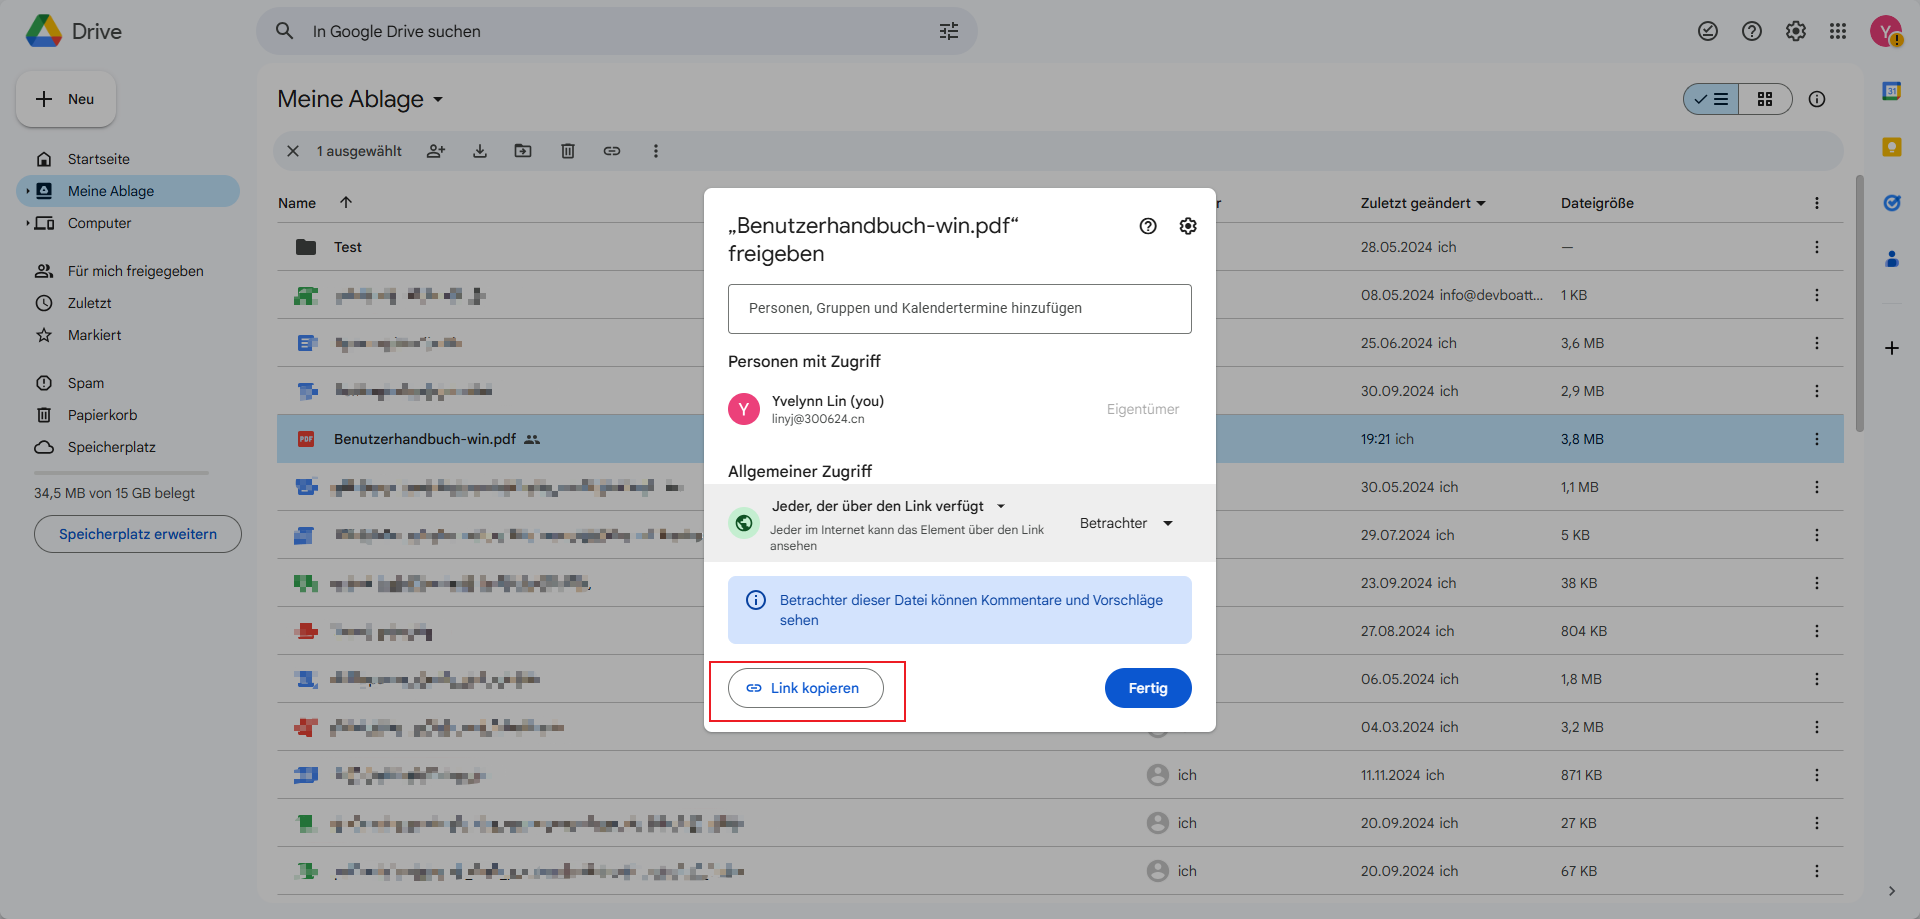
Task: Click the storage usage progress bar
Action: coord(121,473)
